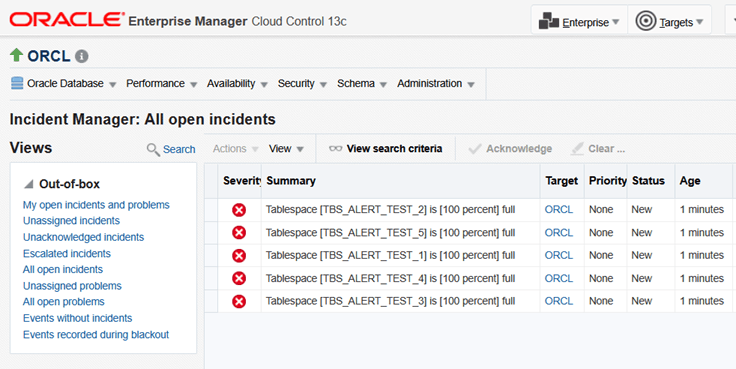Collapse the Out-of-box views section

pos(29,184)
